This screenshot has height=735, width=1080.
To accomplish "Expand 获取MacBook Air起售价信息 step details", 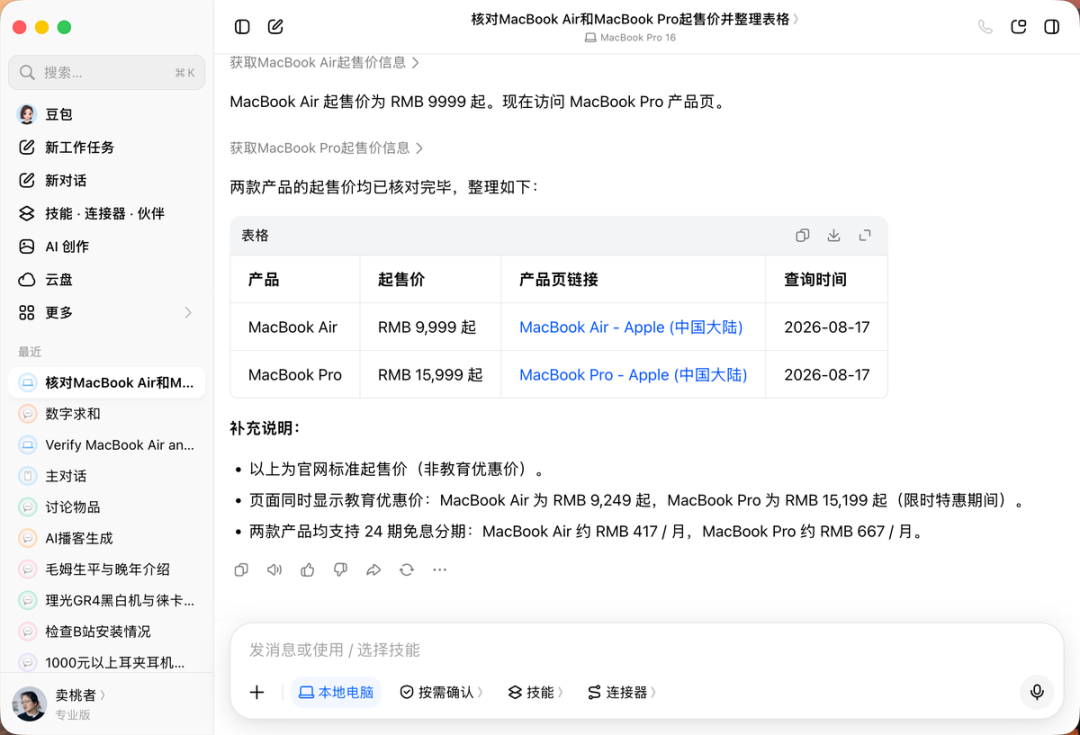I will pos(324,63).
